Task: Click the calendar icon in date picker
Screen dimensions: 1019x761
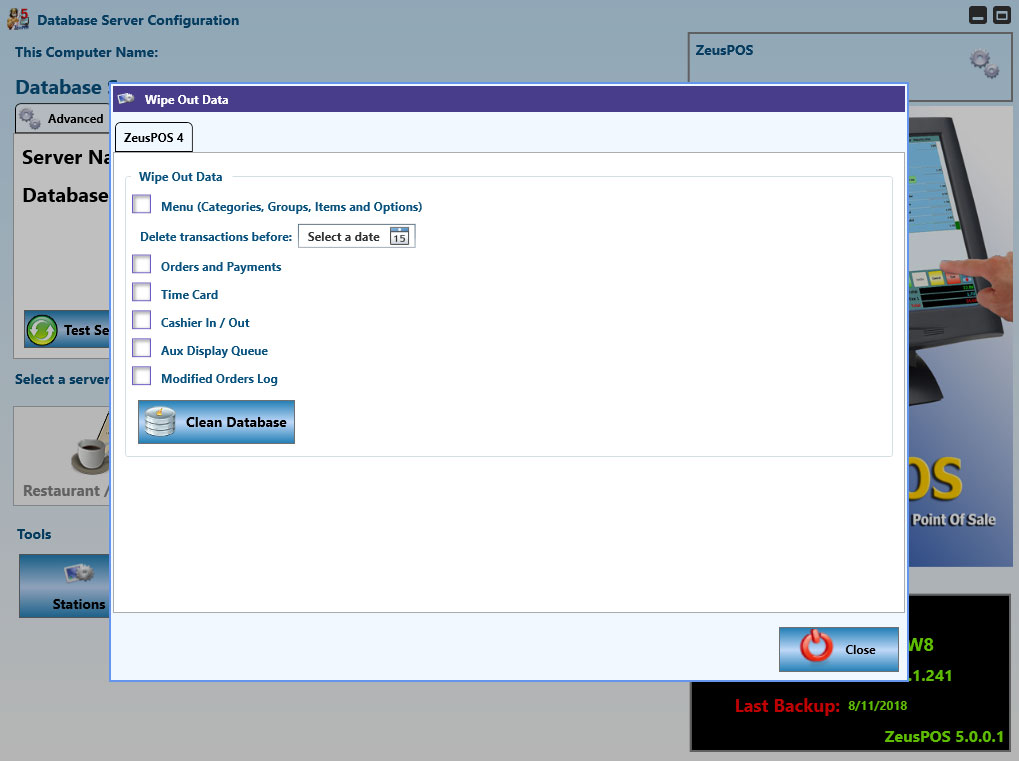Action: 399,237
